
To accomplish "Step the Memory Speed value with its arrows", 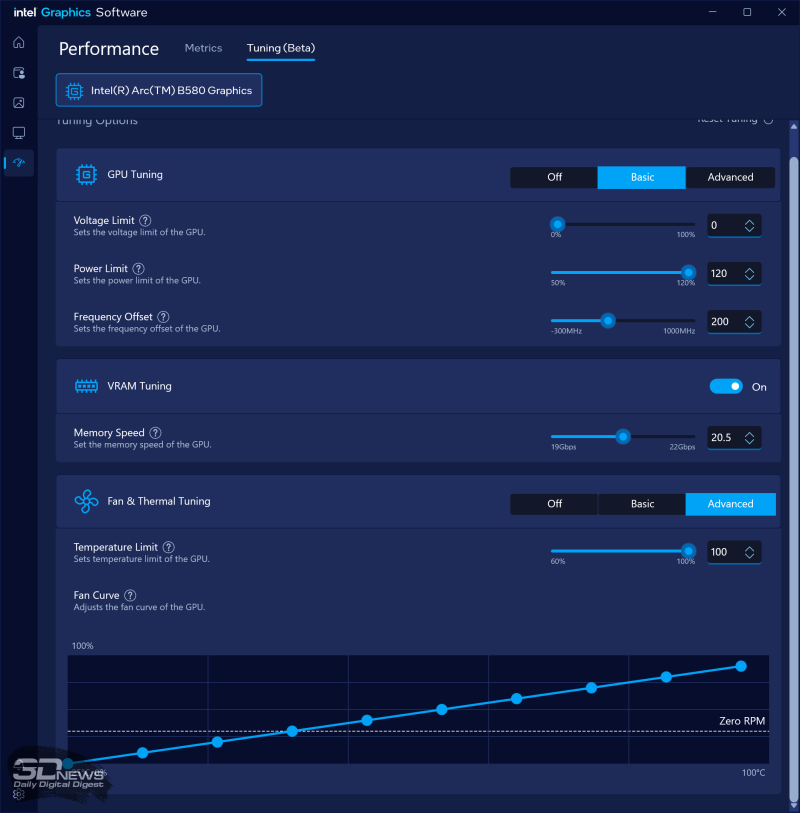I will [749, 438].
